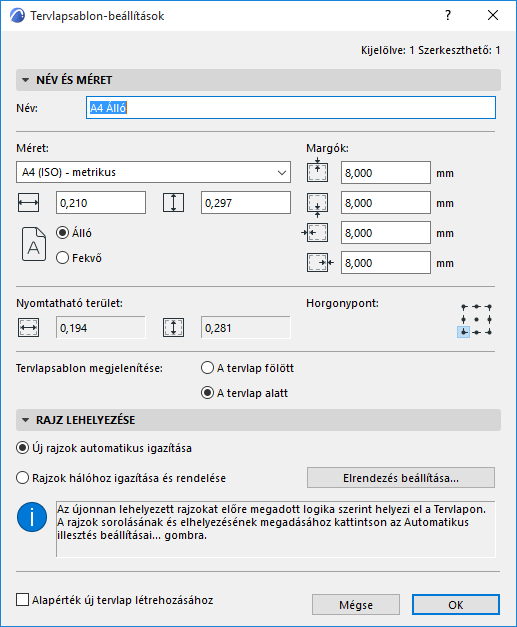
Task: Collapse the RAJZ LEHELYEZÉSE section
Action: (x=26, y=420)
